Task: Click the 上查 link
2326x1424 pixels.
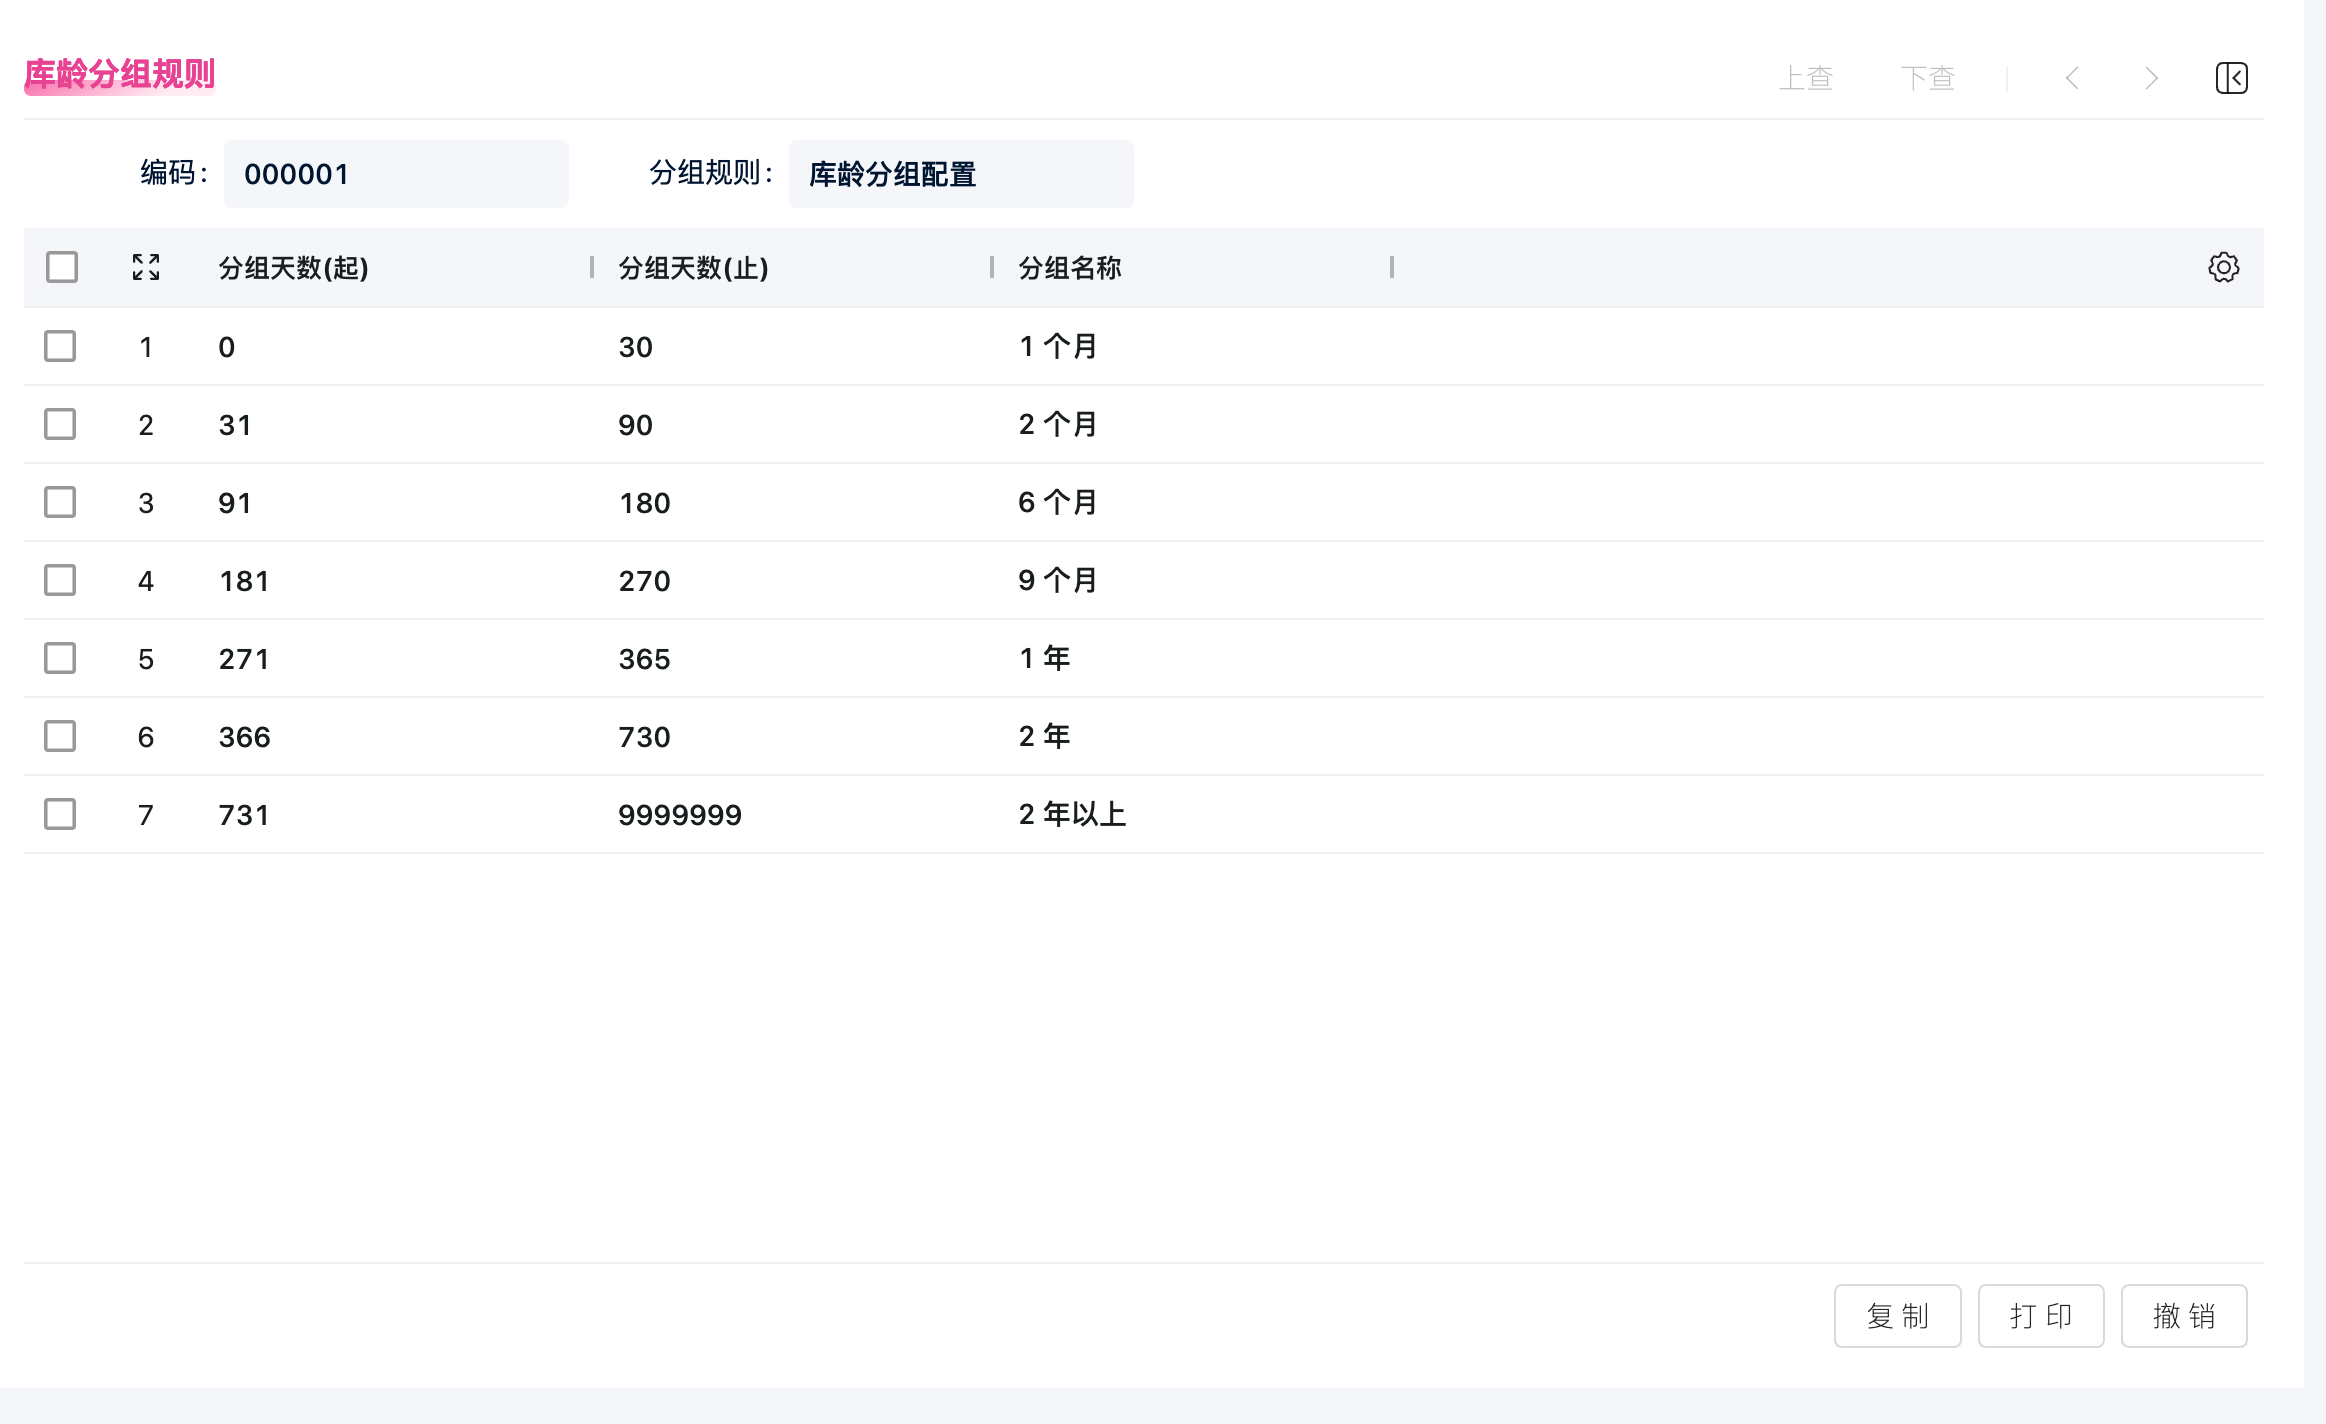Action: (1806, 78)
